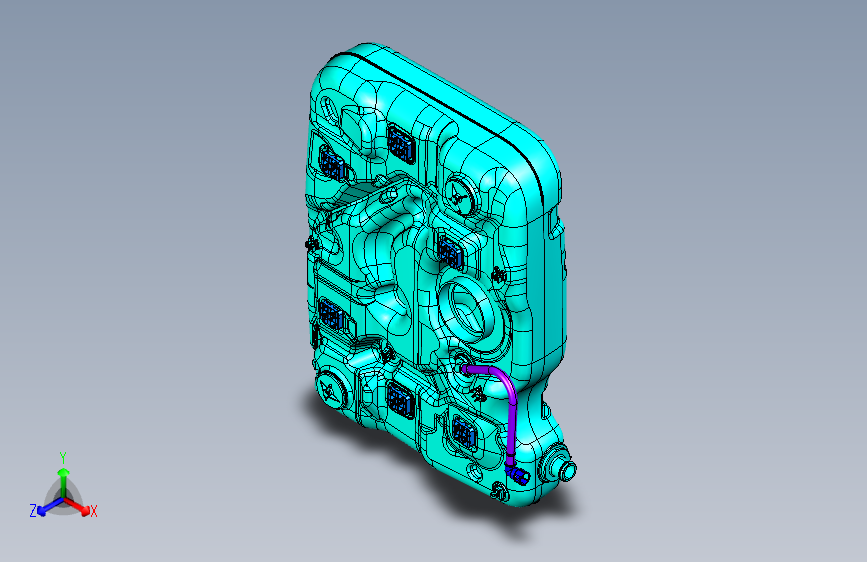The height and width of the screenshot is (562, 867).
Task: Click the blue Z axis of the triad
Action: tap(50, 506)
